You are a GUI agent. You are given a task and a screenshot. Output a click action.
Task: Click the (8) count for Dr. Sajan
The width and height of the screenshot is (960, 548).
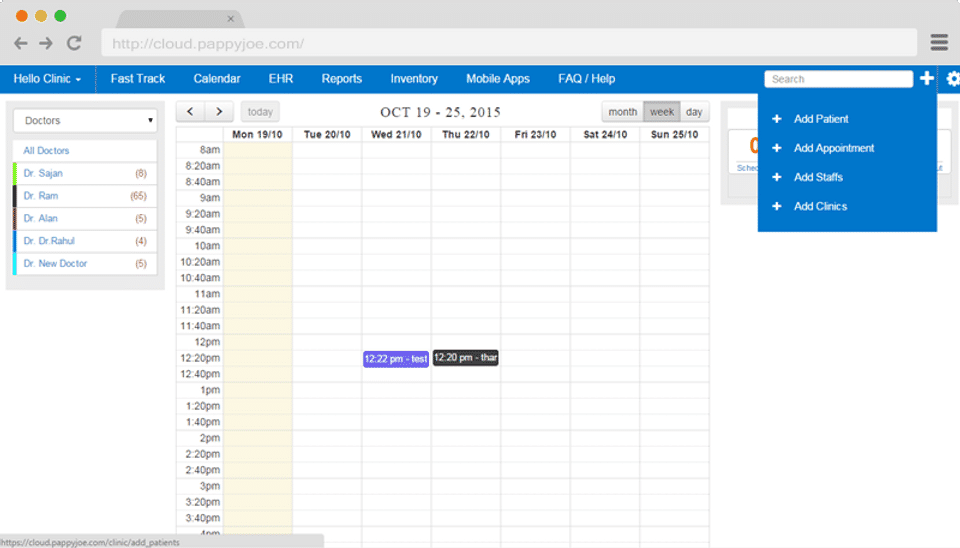[x=141, y=173]
